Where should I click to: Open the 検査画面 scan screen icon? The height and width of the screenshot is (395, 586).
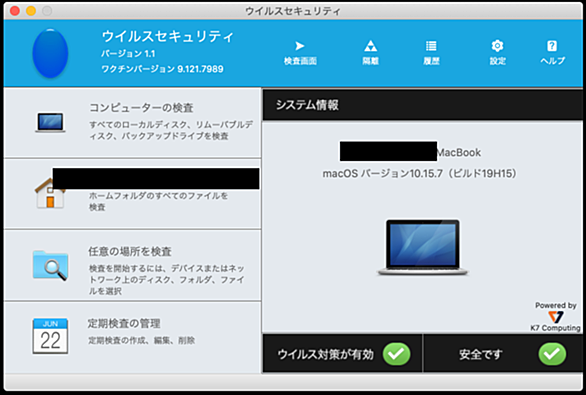coord(300,46)
